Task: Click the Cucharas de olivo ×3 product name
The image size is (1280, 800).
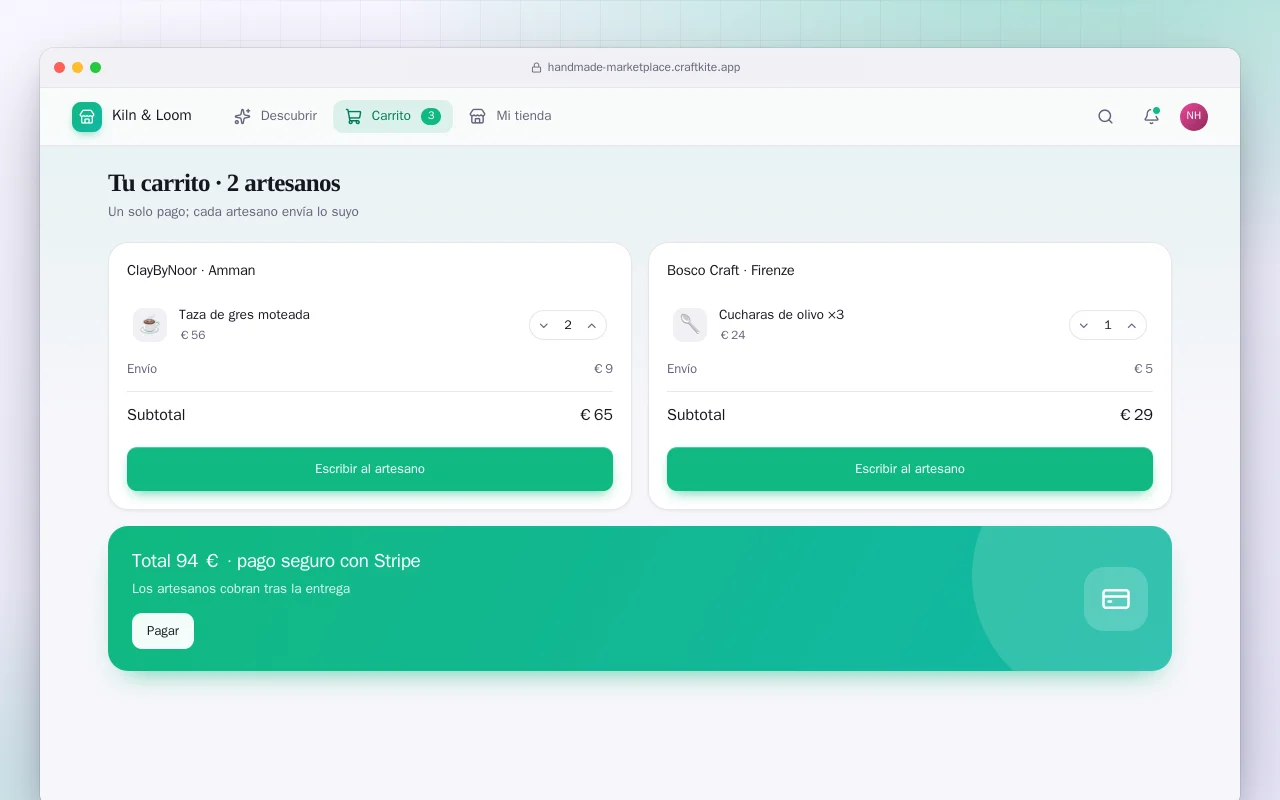Action: tap(781, 314)
